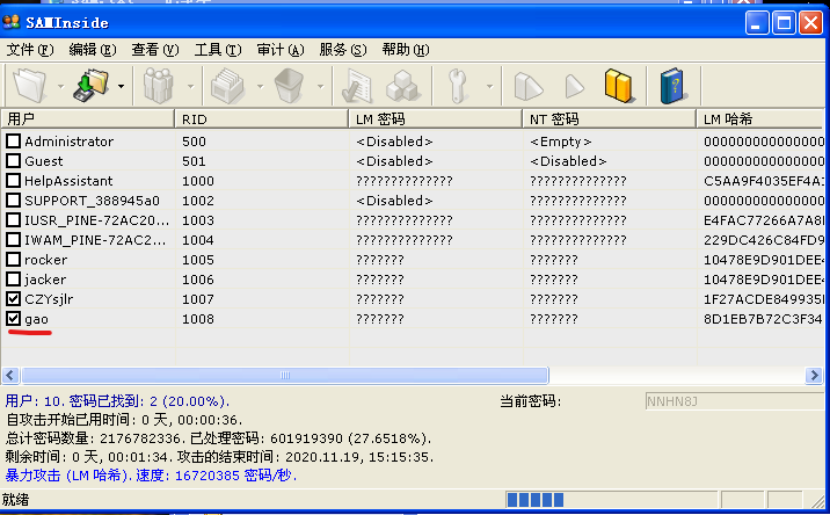Select the CZYsjlr user name
Screen dimensions: 831x515
49,299
